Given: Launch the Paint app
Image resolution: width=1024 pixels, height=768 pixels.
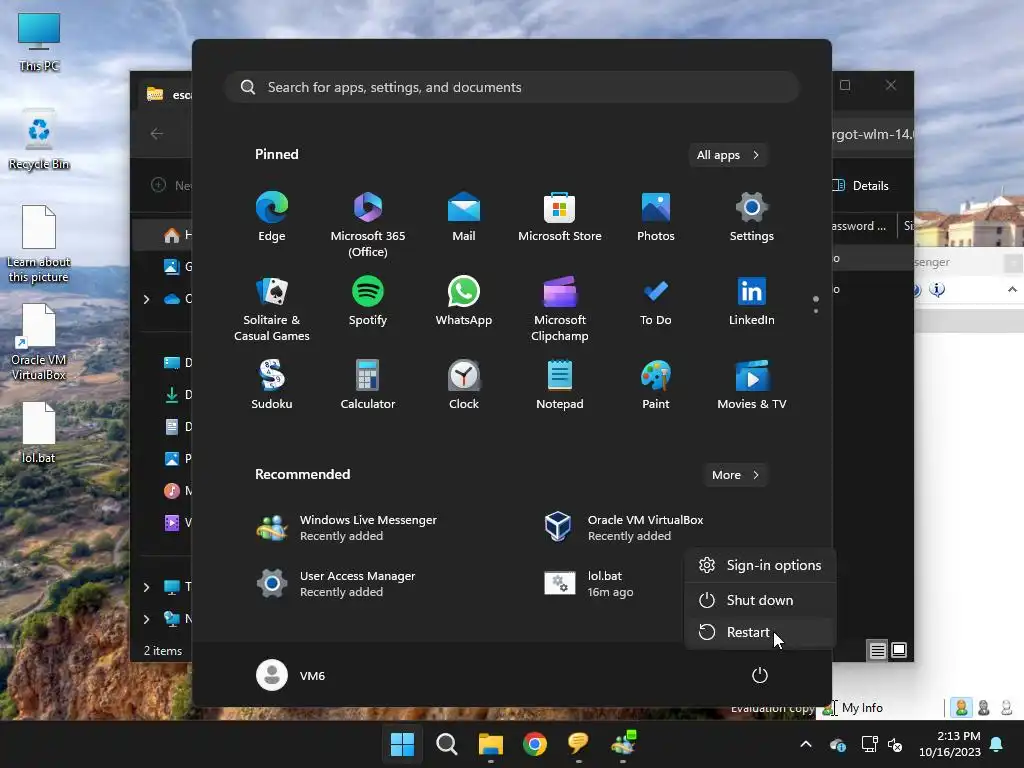Looking at the screenshot, I should pyautogui.click(x=656, y=385).
